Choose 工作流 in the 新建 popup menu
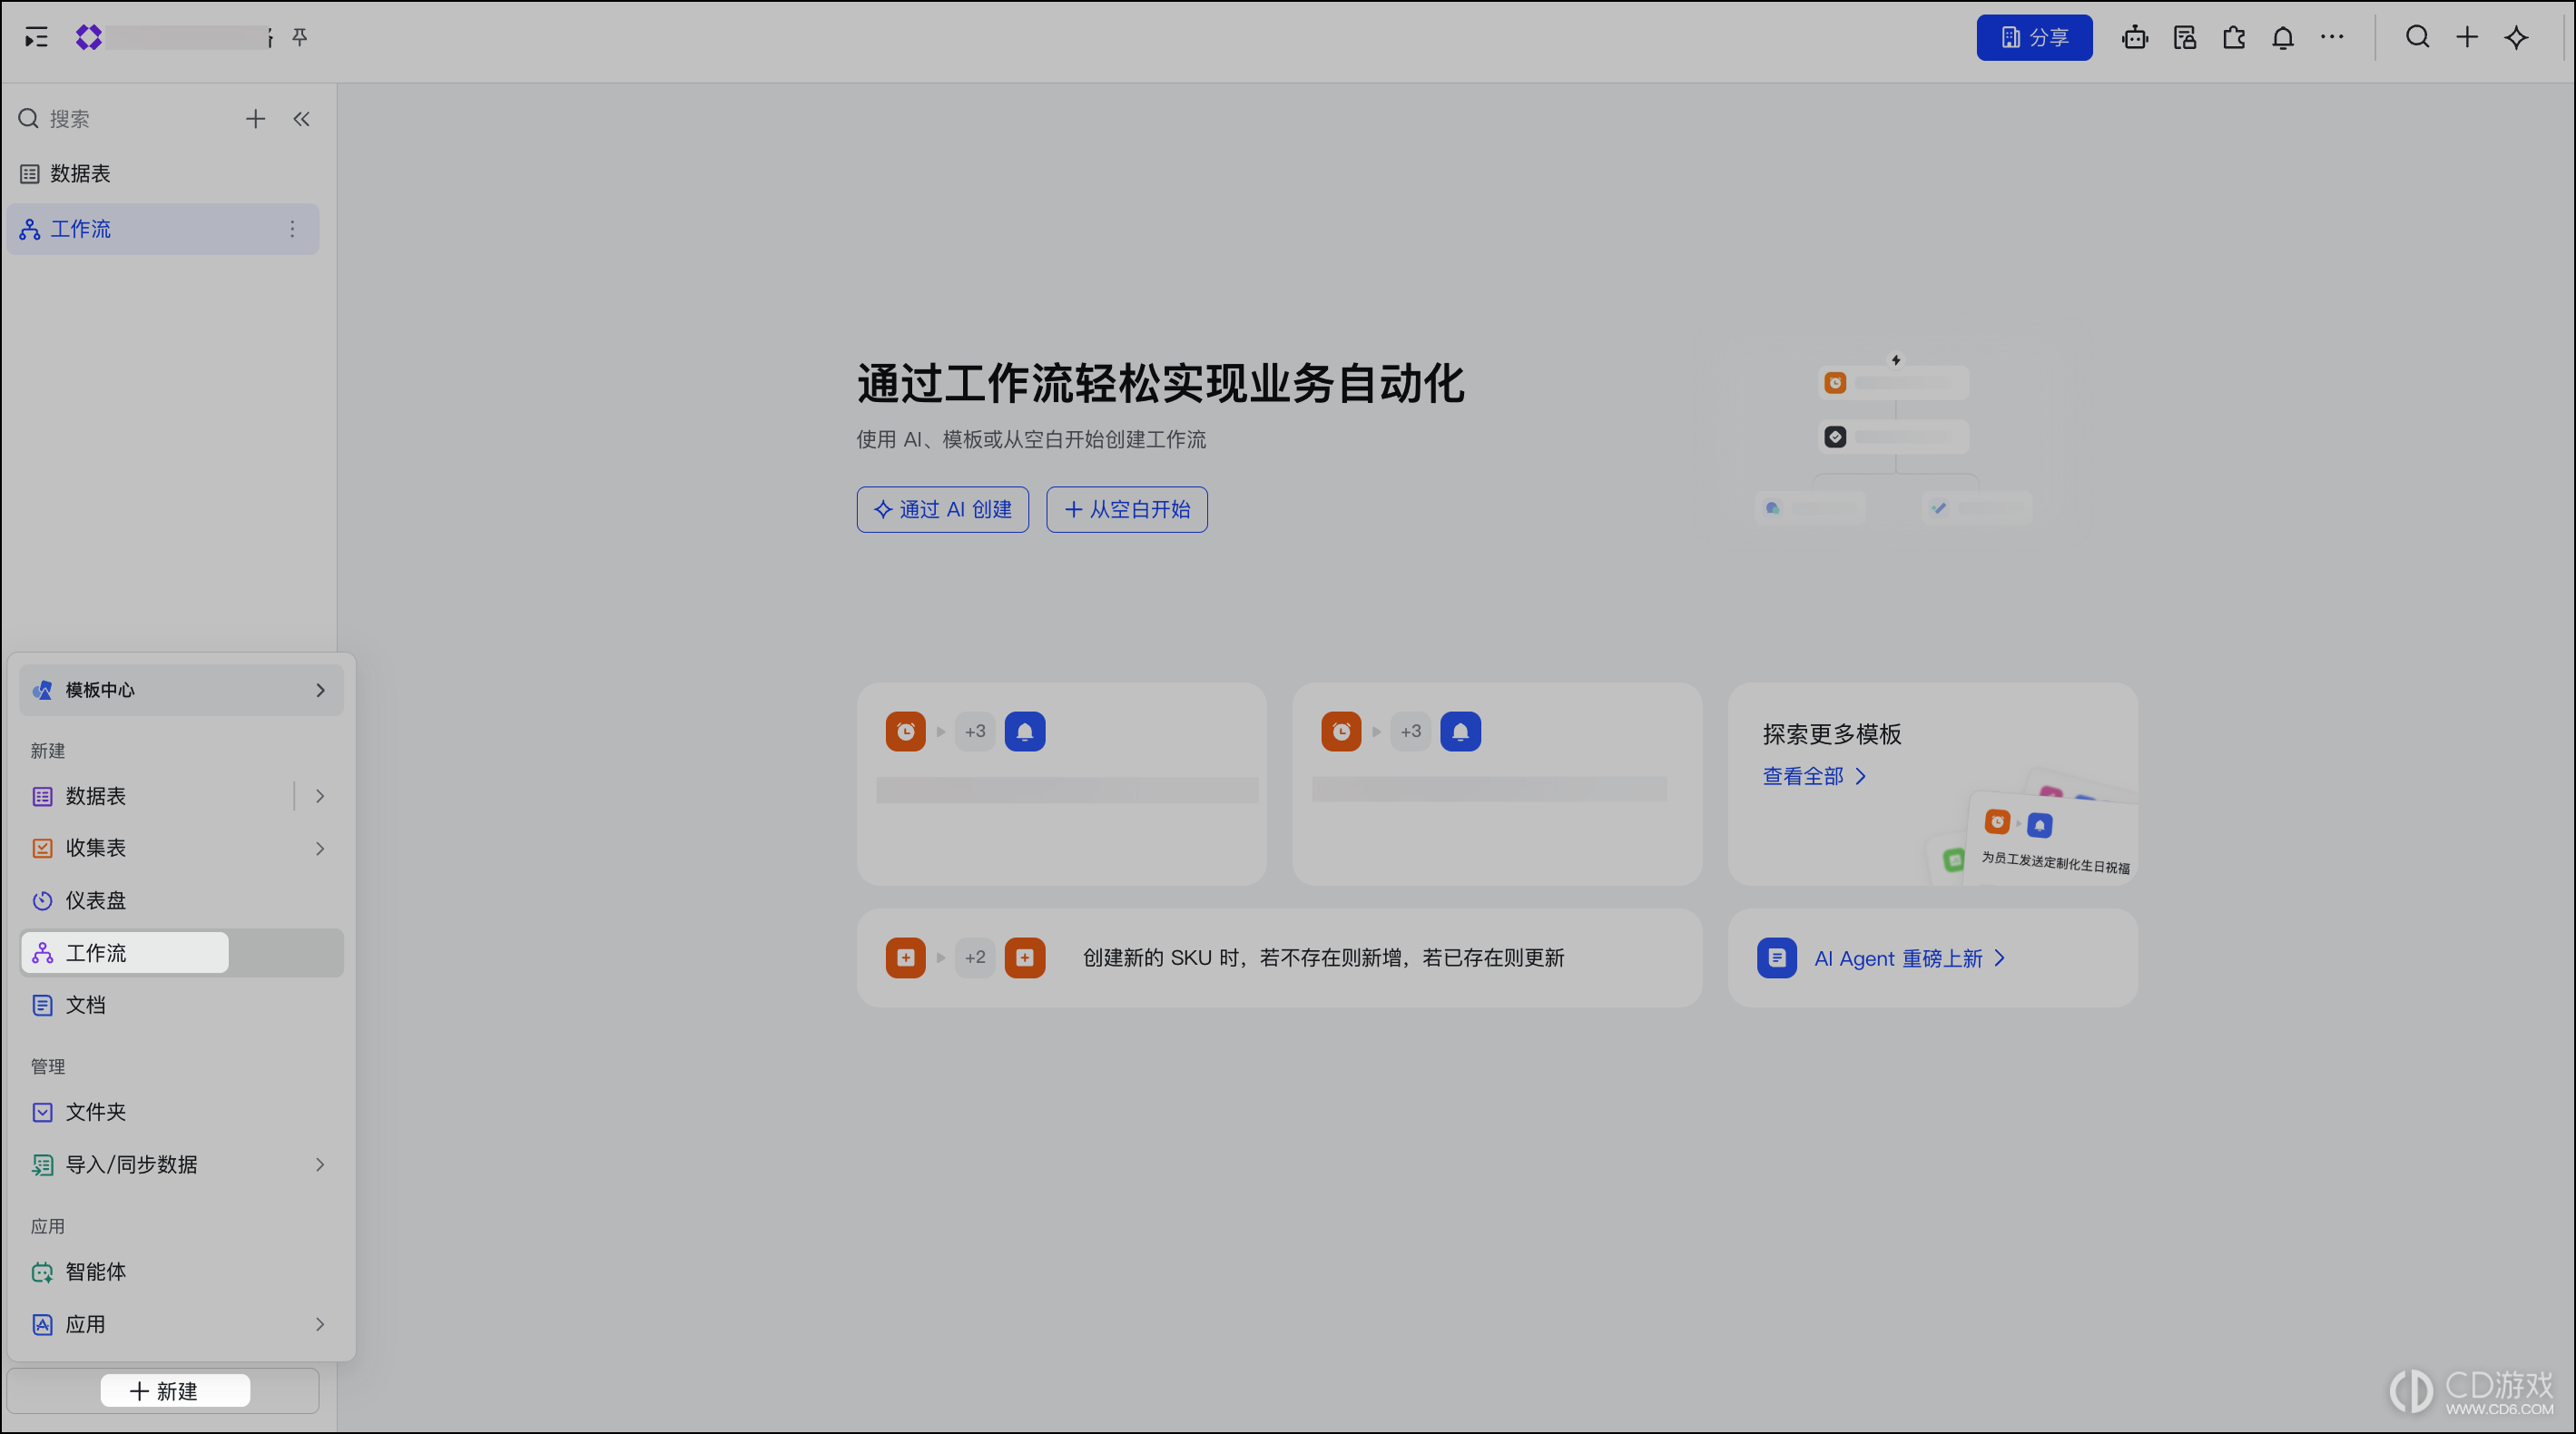Screen dimensions: 2576x1434 (181, 953)
